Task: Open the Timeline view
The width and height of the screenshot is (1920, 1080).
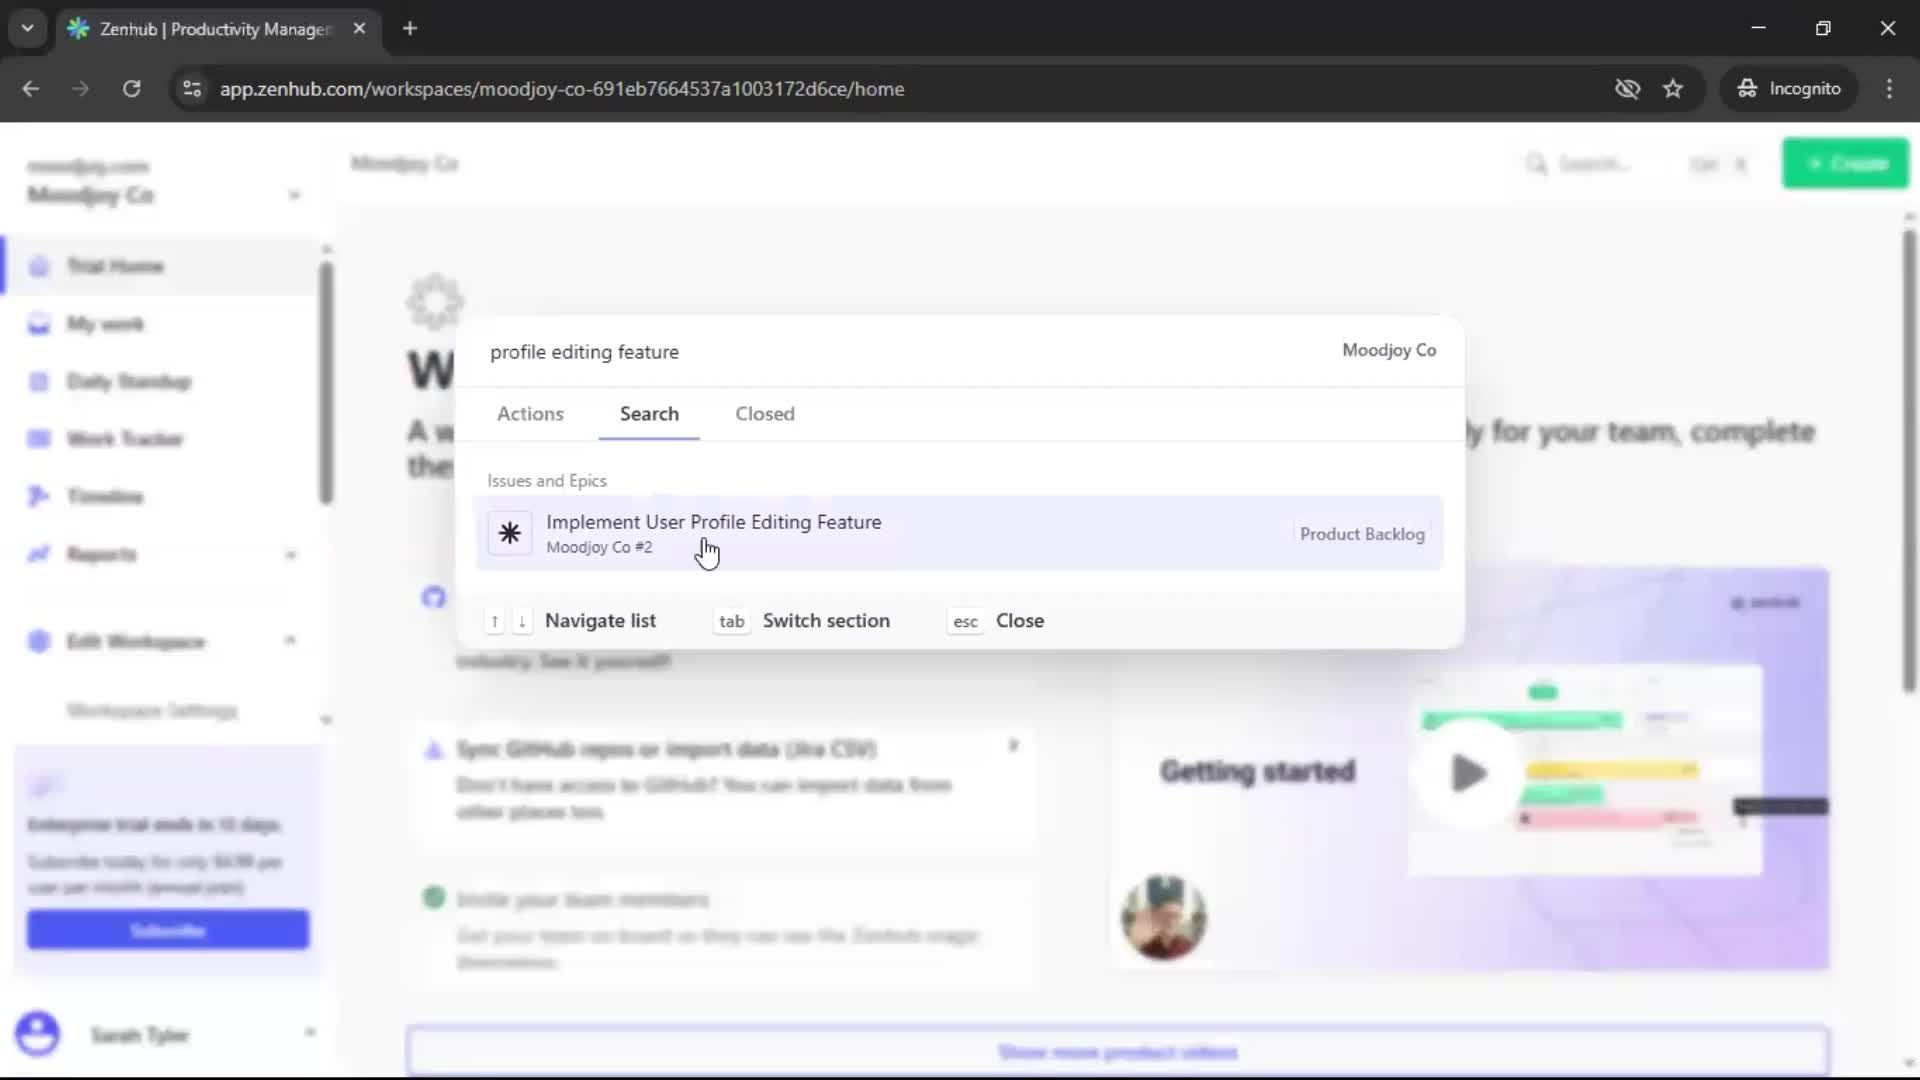Action: [x=103, y=495]
